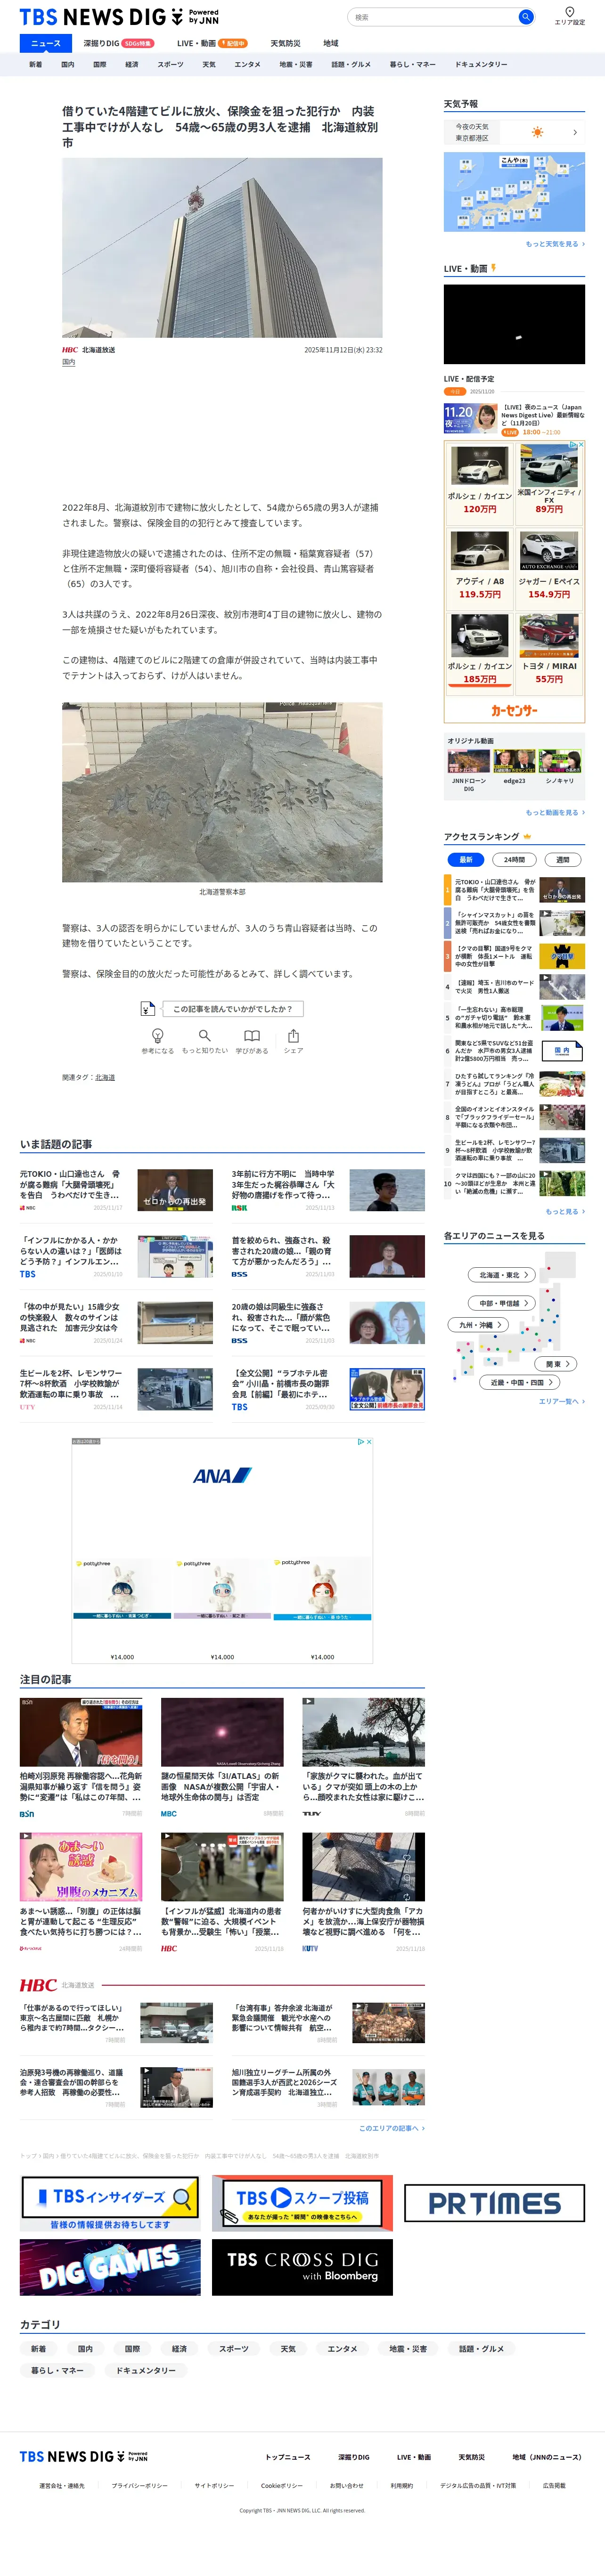The image size is (605, 2576).
Task: Open the 天気防災 tab
Action: pos(285,43)
